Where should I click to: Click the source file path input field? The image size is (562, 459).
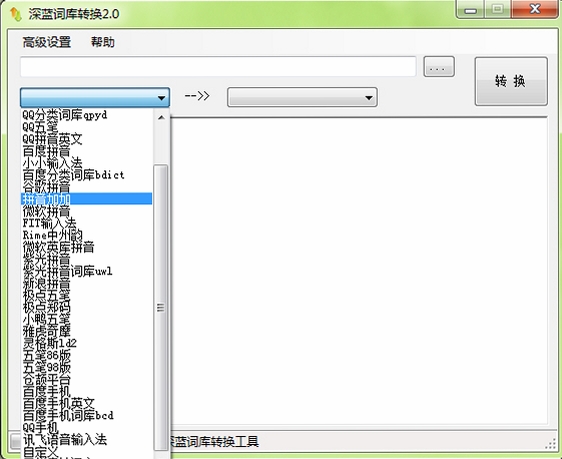tap(218, 67)
